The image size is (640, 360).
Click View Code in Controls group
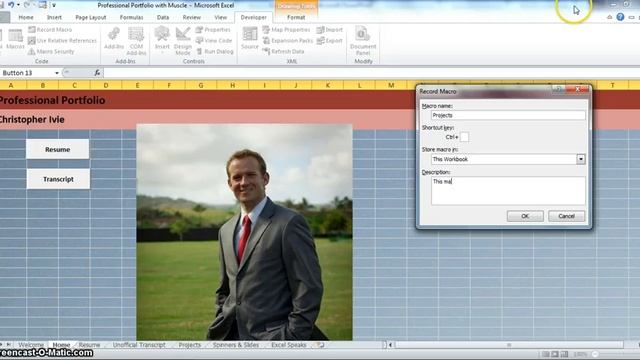(214, 40)
